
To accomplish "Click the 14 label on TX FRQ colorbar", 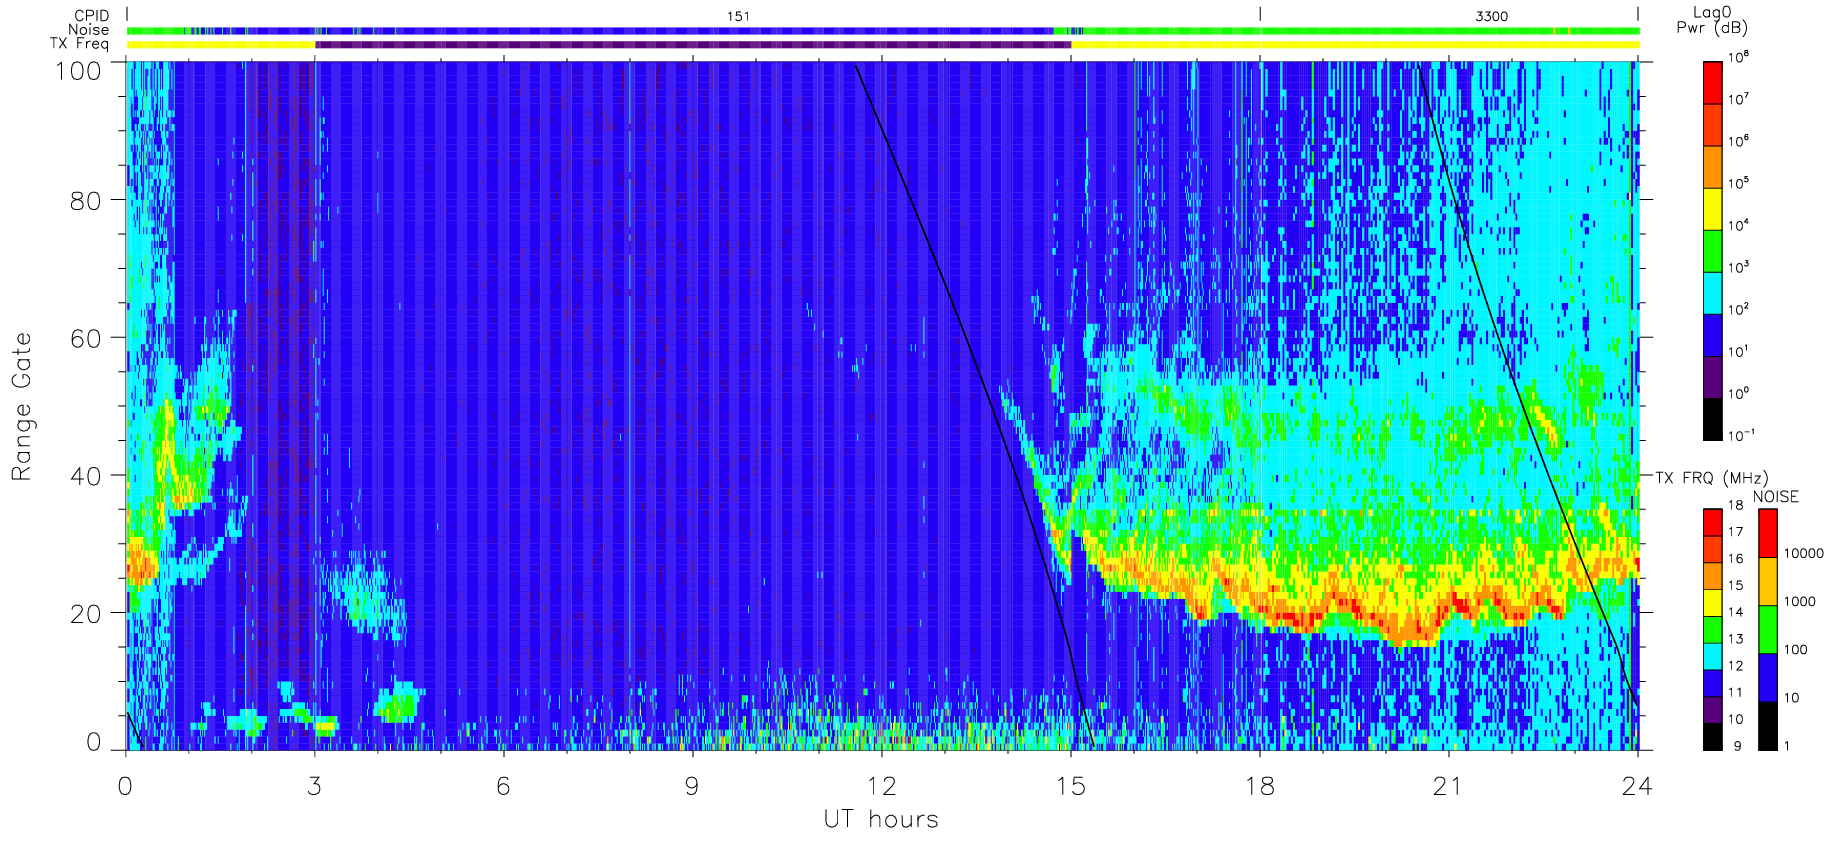I will click(x=1736, y=612).
